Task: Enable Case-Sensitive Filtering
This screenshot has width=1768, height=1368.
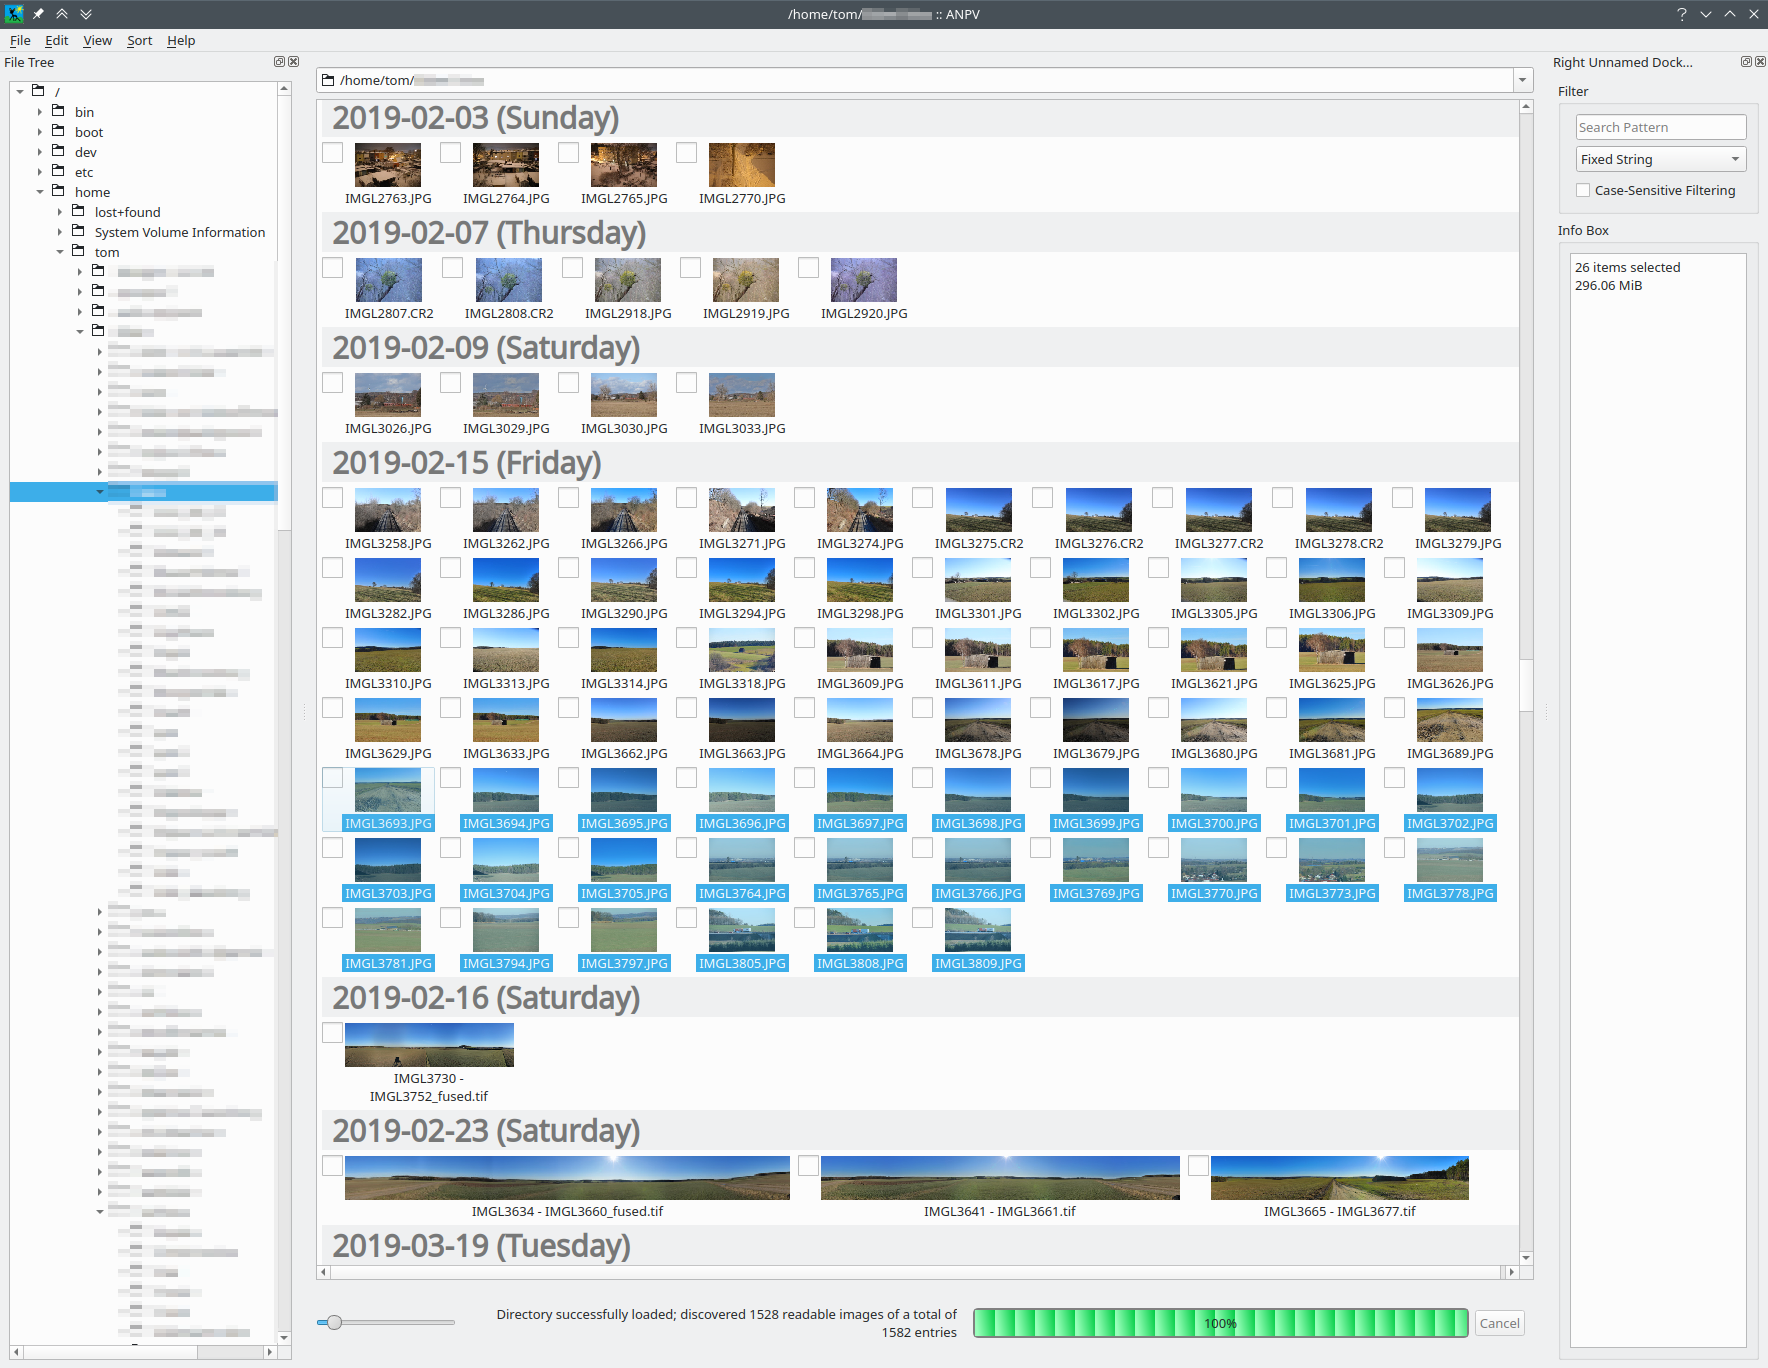Action: [x=1583, y=190]
